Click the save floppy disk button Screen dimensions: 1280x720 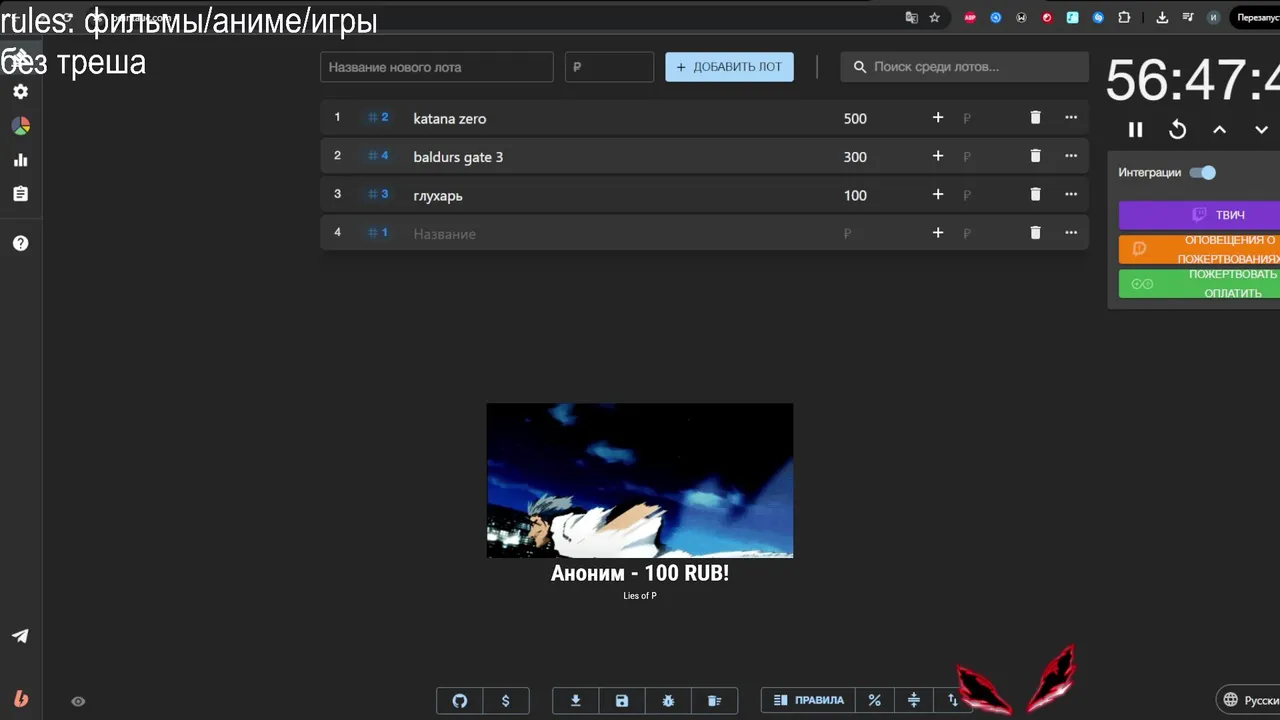(622, 701)
